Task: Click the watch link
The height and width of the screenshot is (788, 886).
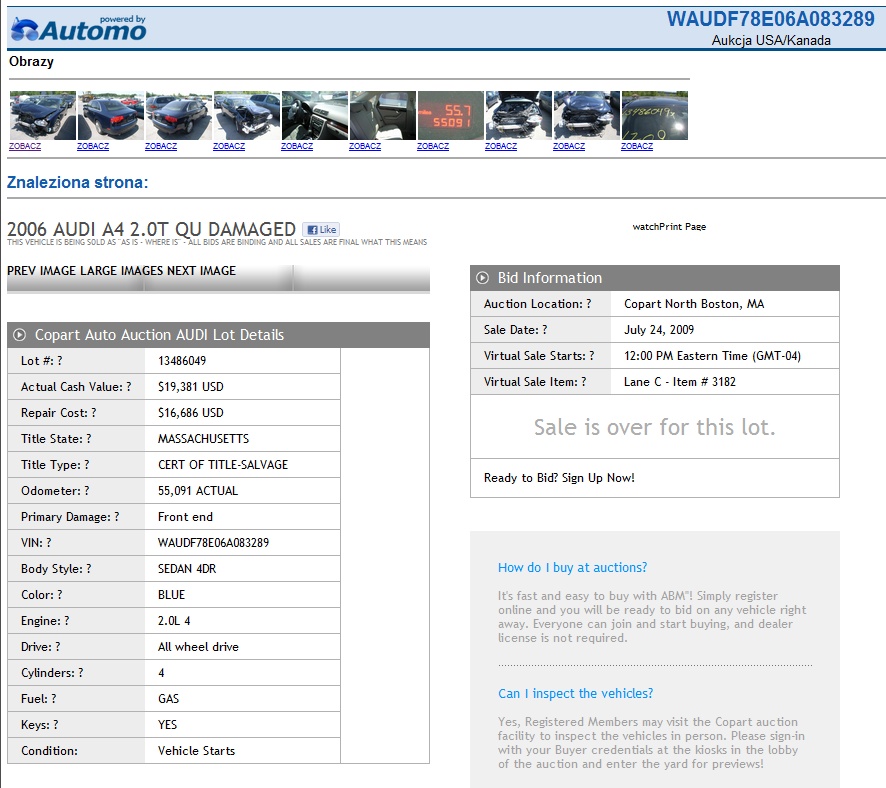Action: click(x=645, y=227)
